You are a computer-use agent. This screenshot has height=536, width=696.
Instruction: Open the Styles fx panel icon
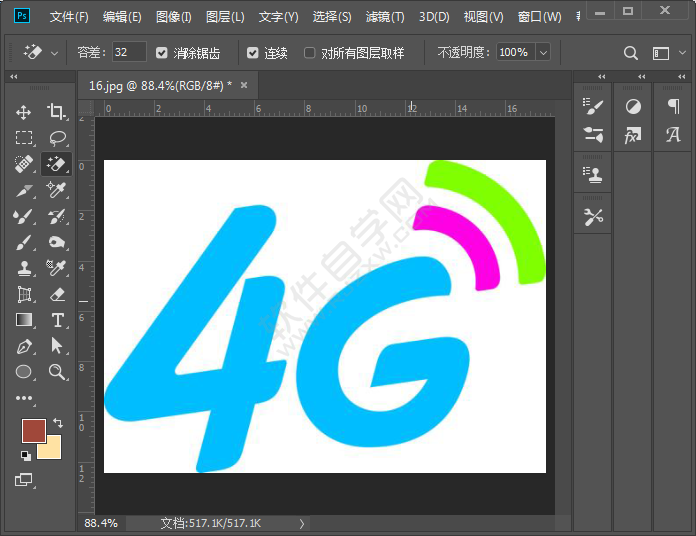633,135
